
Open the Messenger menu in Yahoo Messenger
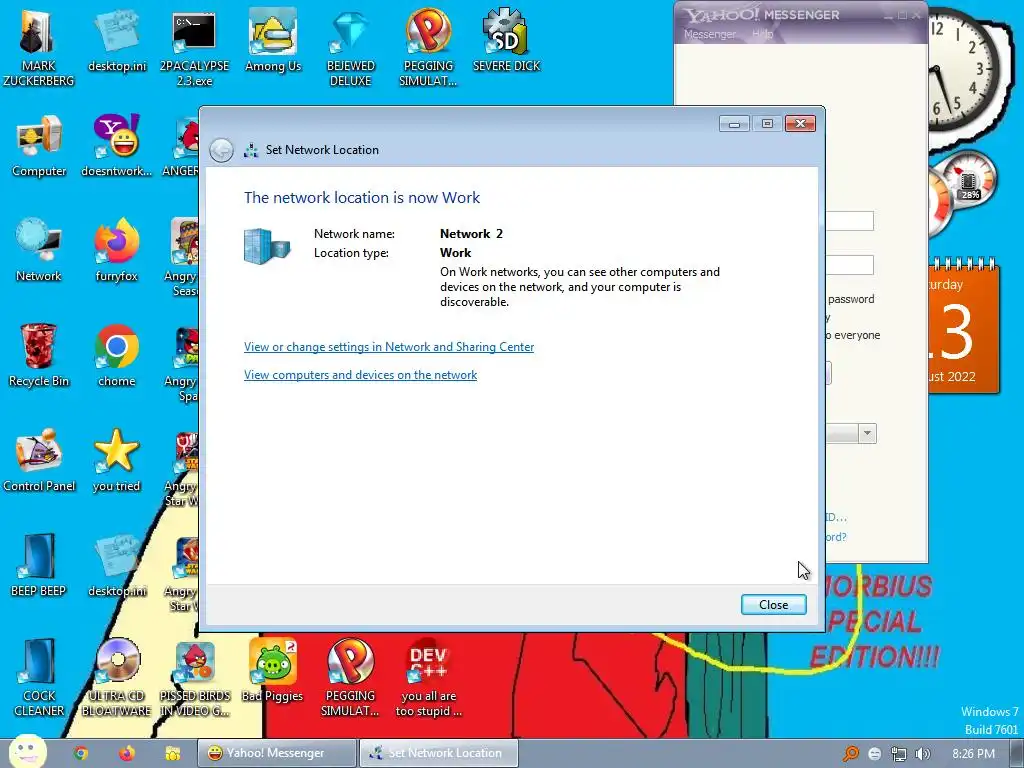point(709,34)
